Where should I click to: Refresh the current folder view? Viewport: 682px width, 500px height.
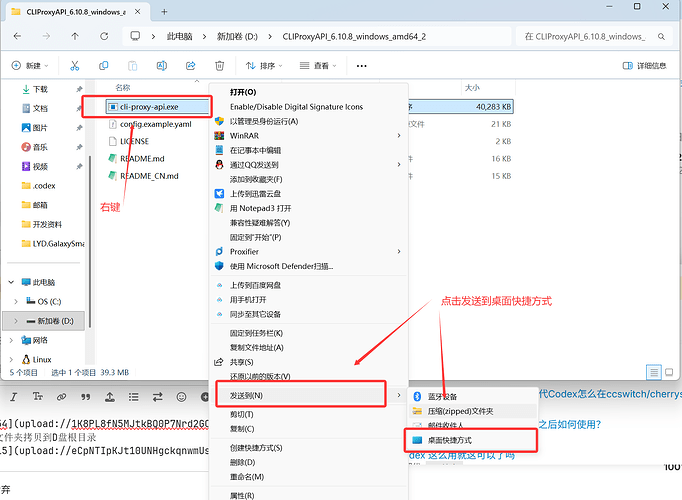point(104,36)
